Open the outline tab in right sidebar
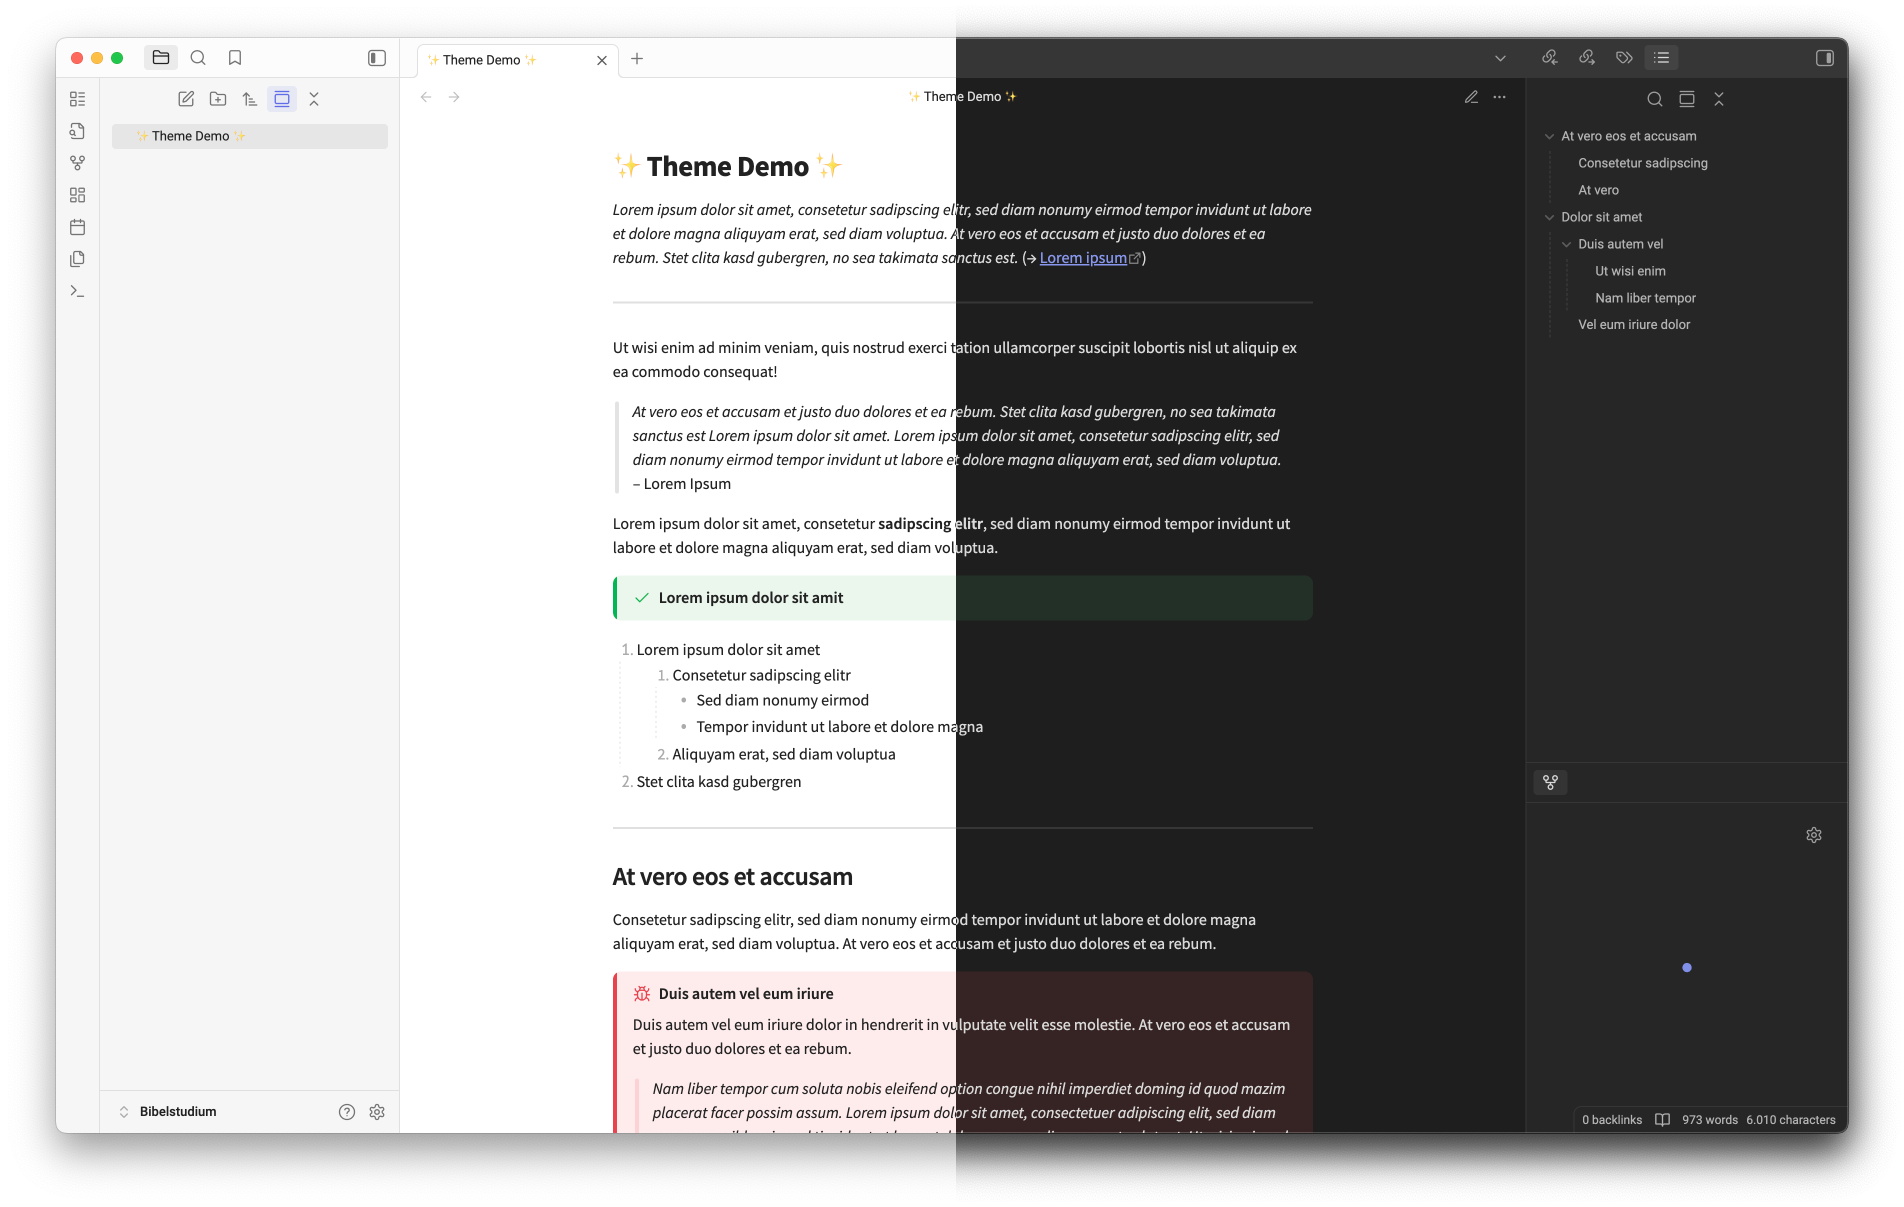 click(x=1662, y=58)
